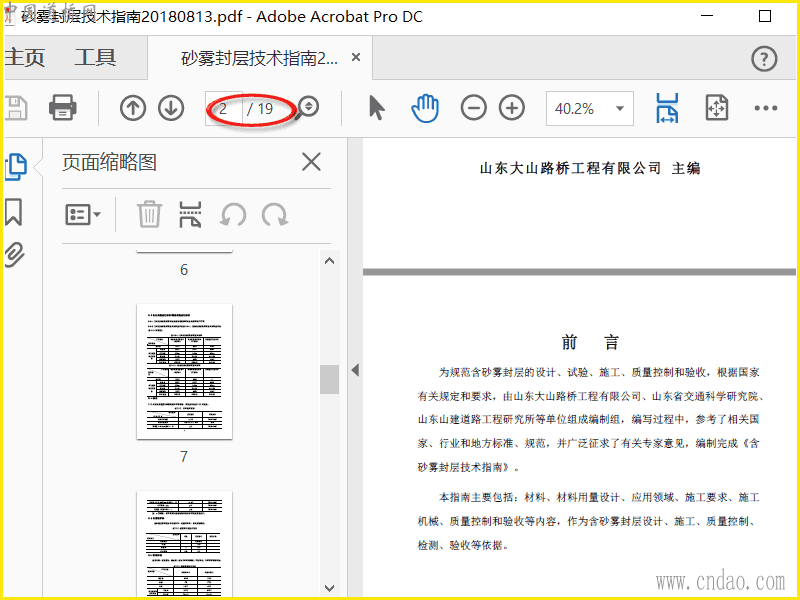This screenshot has width=800, height=600.
Task: Click the current page number field
Action: (x=223, y=108)
